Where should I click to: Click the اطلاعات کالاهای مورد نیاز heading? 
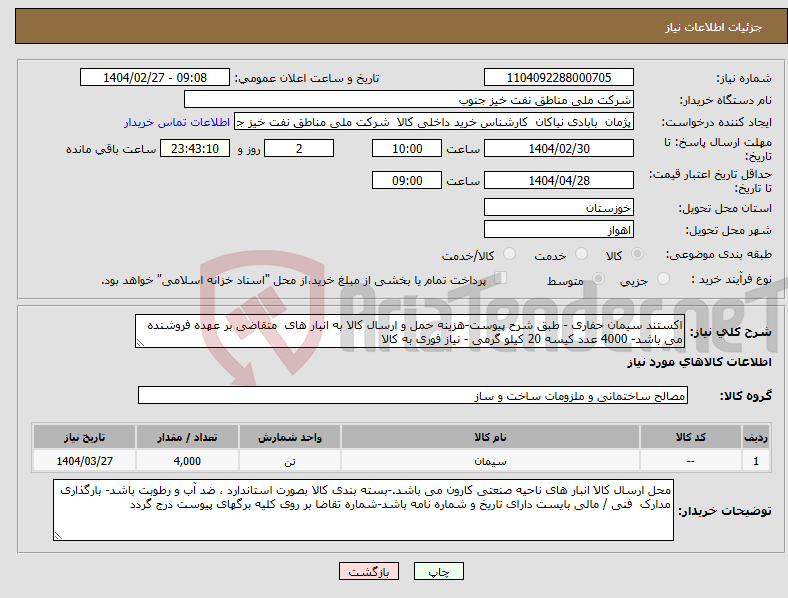(700, 362)
